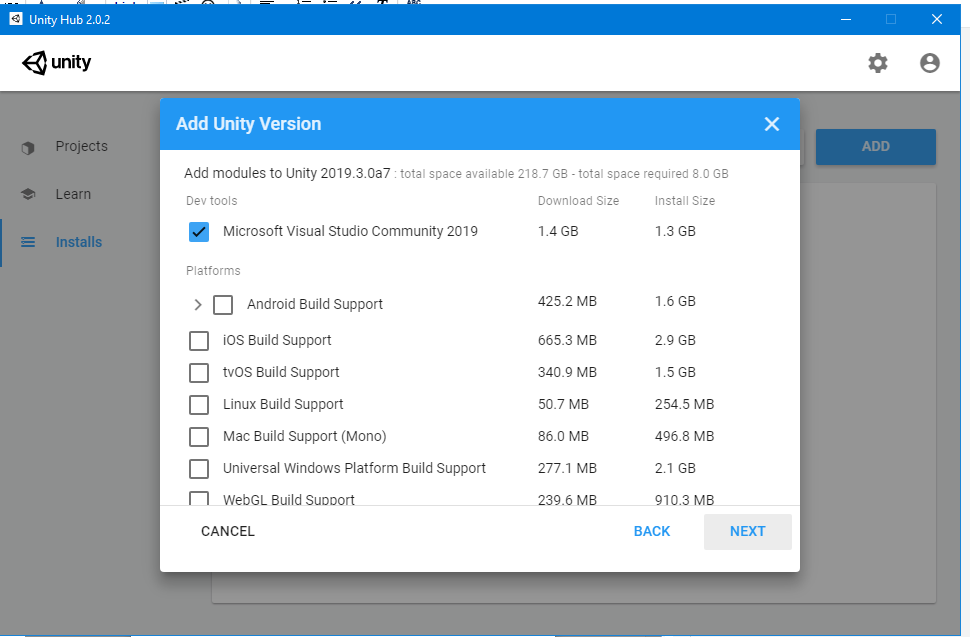Select the Projects cube icon in sidebar
Viewport: 970px width, 637px height.
28,146
